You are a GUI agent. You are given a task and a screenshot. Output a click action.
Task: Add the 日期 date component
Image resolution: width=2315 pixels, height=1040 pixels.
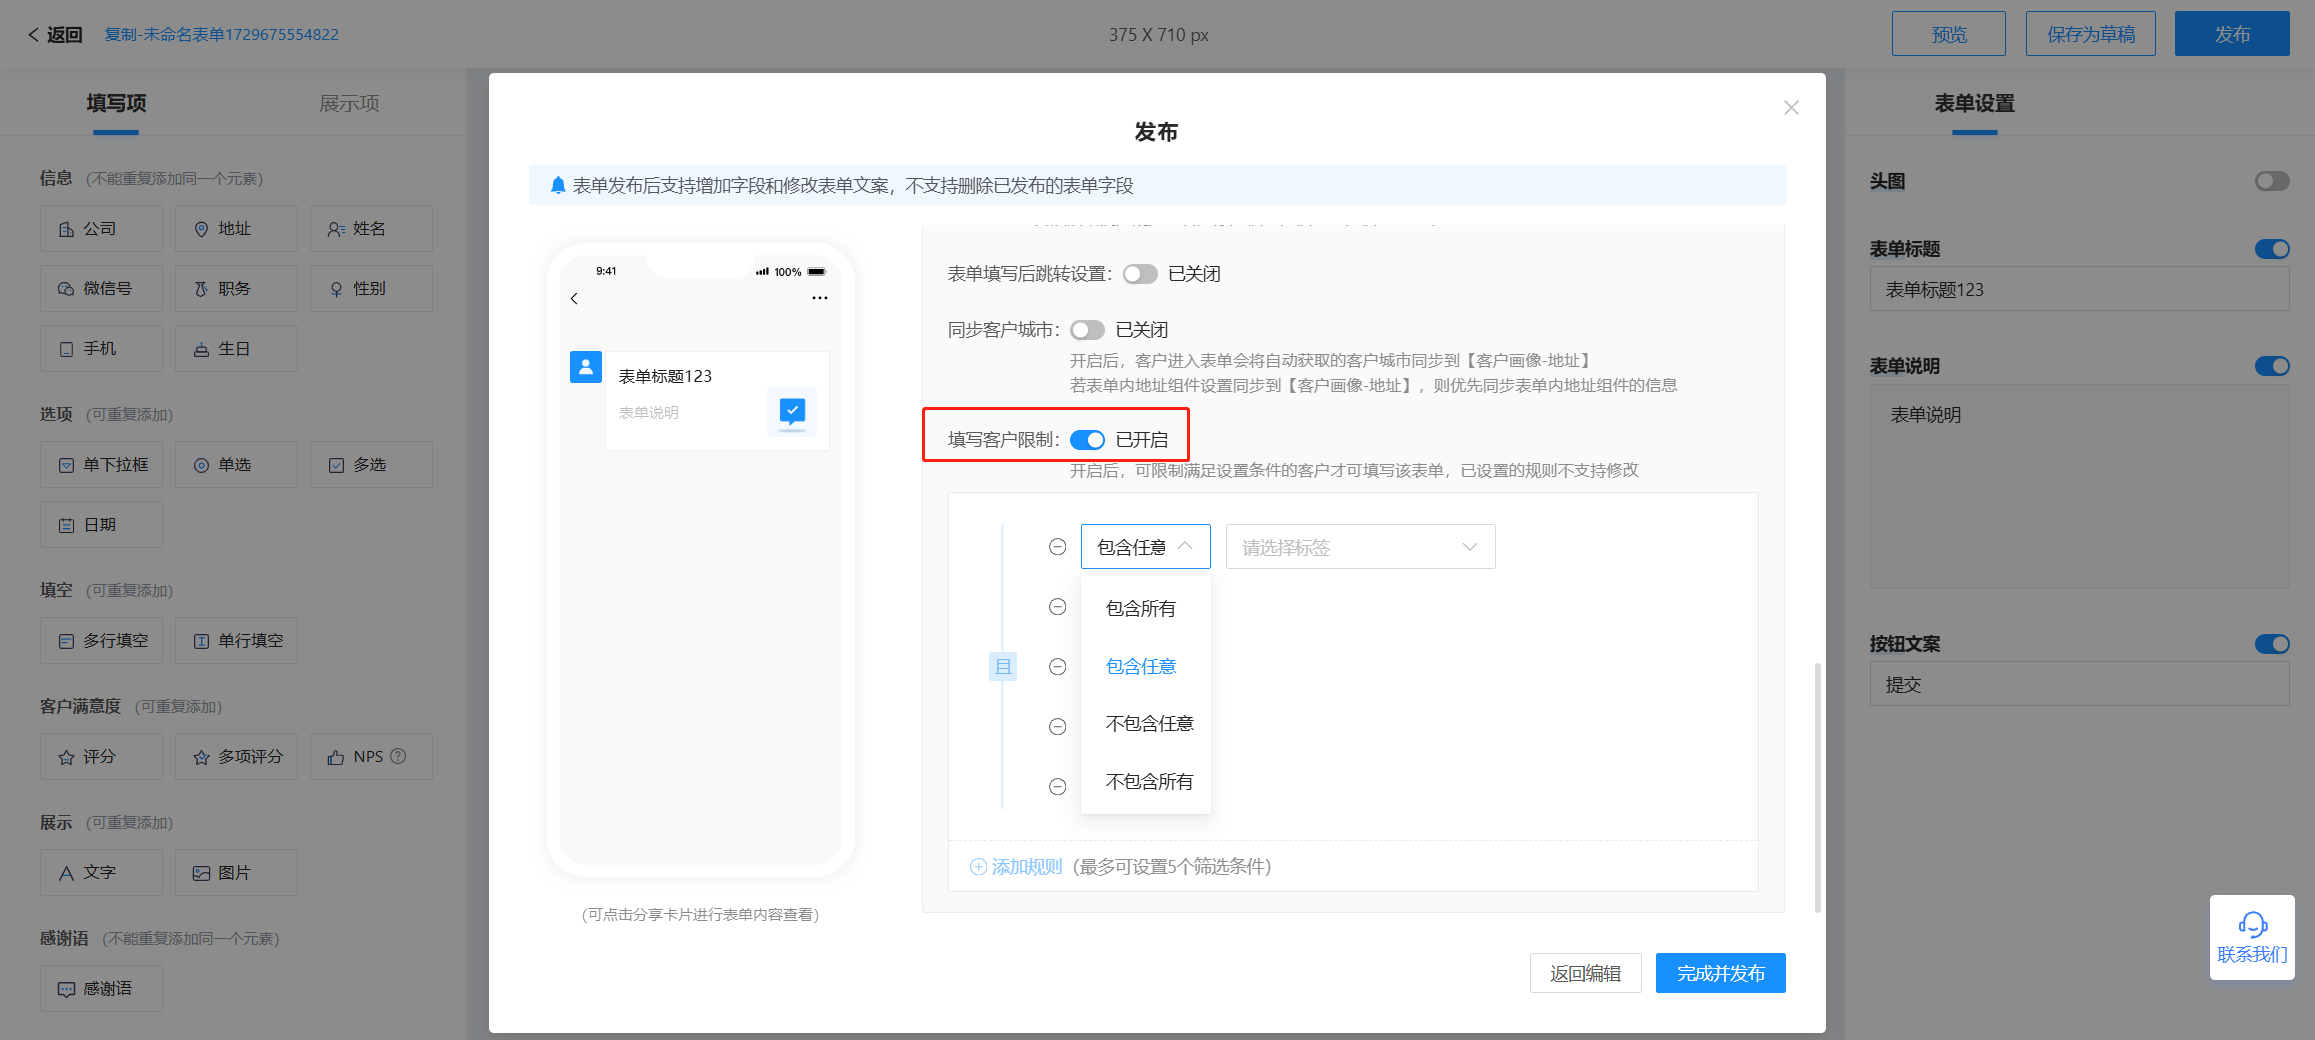coord(101,525)
